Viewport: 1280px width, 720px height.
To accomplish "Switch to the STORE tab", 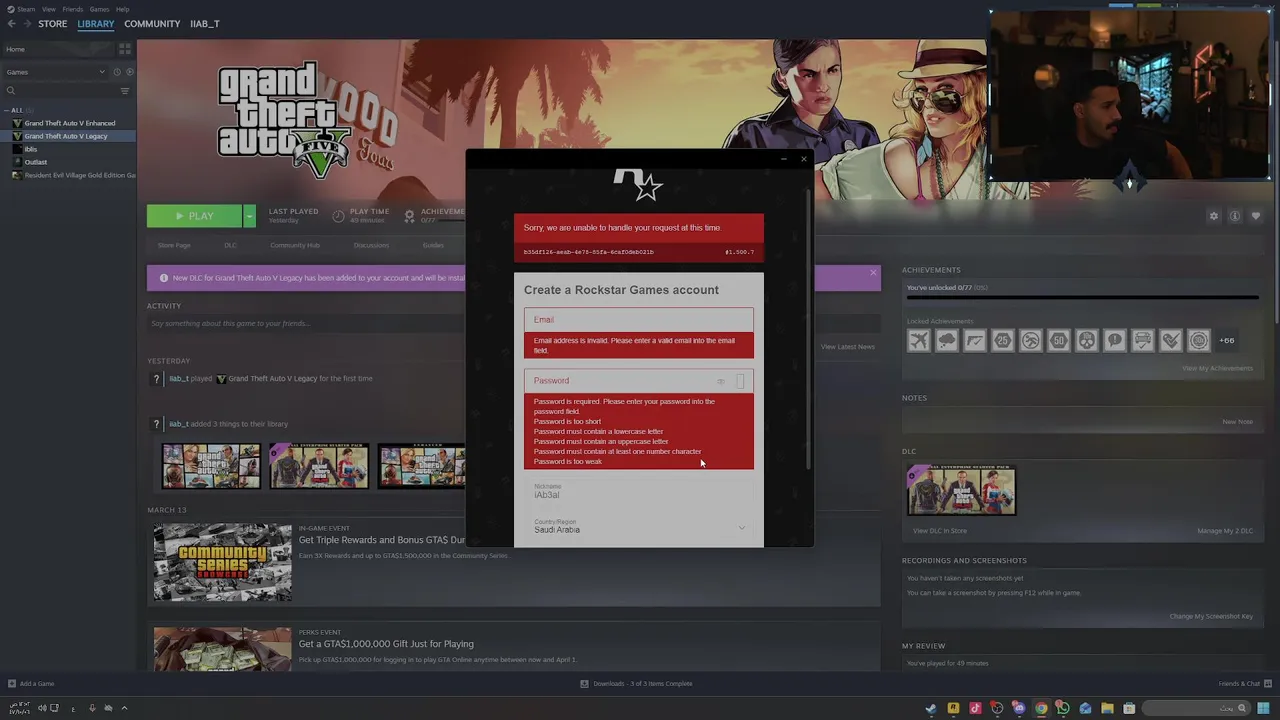I will tap(53, 23).
